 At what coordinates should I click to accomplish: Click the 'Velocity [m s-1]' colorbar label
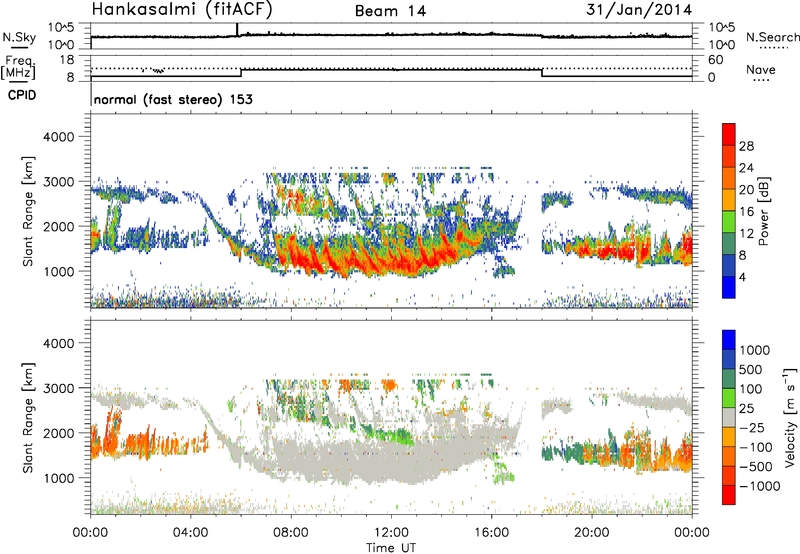(790, 416)
